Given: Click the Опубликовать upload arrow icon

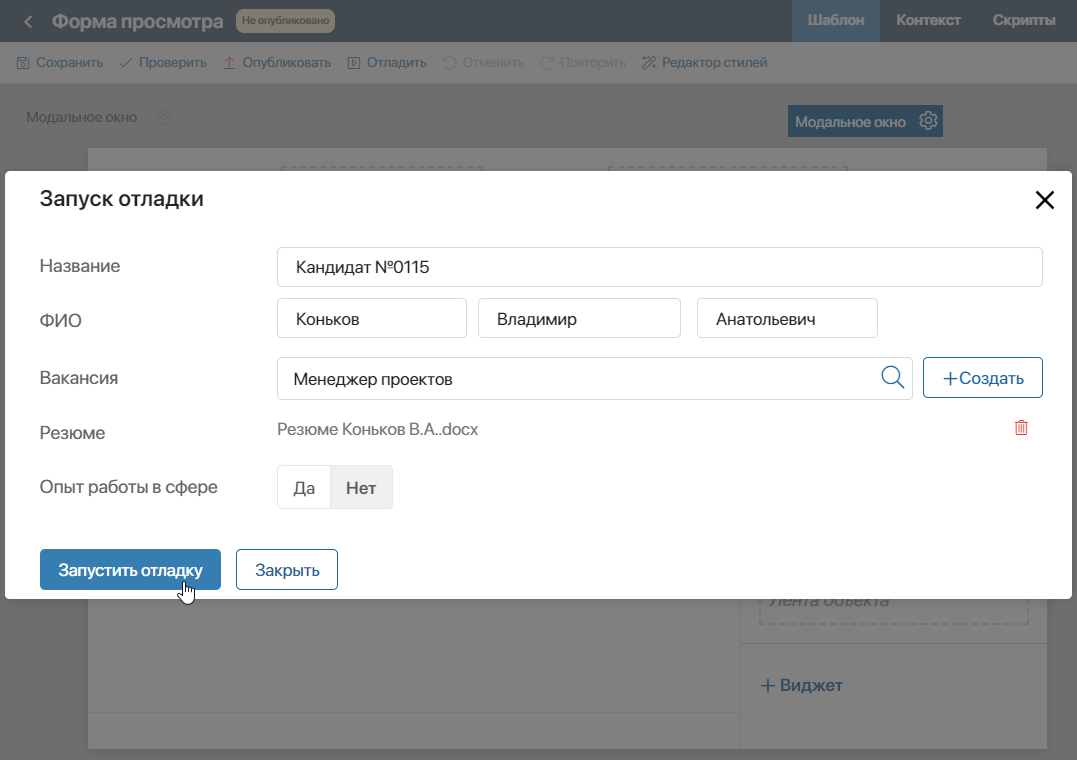Looking at the screenshot, I should 229,63.
